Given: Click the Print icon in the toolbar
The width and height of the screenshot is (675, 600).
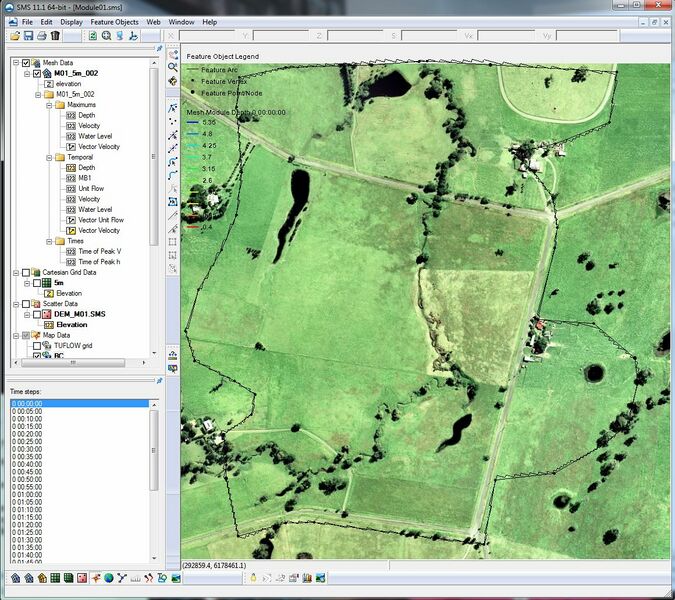Looking at the screenshot, I should 42,35.
